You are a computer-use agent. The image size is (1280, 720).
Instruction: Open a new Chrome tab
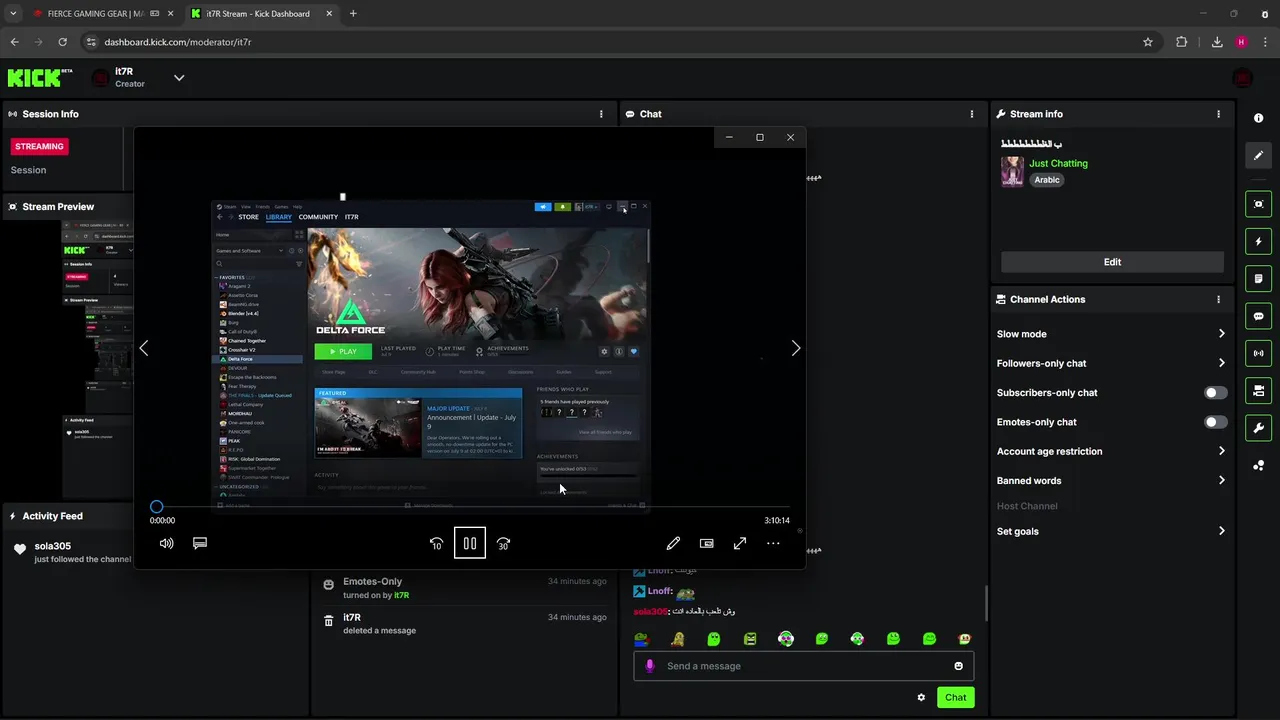(x=353, y=14)
